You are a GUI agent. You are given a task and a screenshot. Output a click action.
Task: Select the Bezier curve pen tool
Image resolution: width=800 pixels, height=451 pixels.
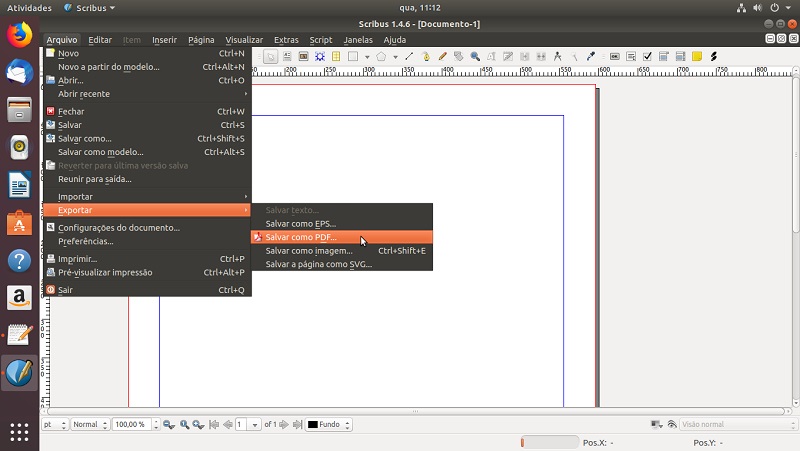(426, 57)
